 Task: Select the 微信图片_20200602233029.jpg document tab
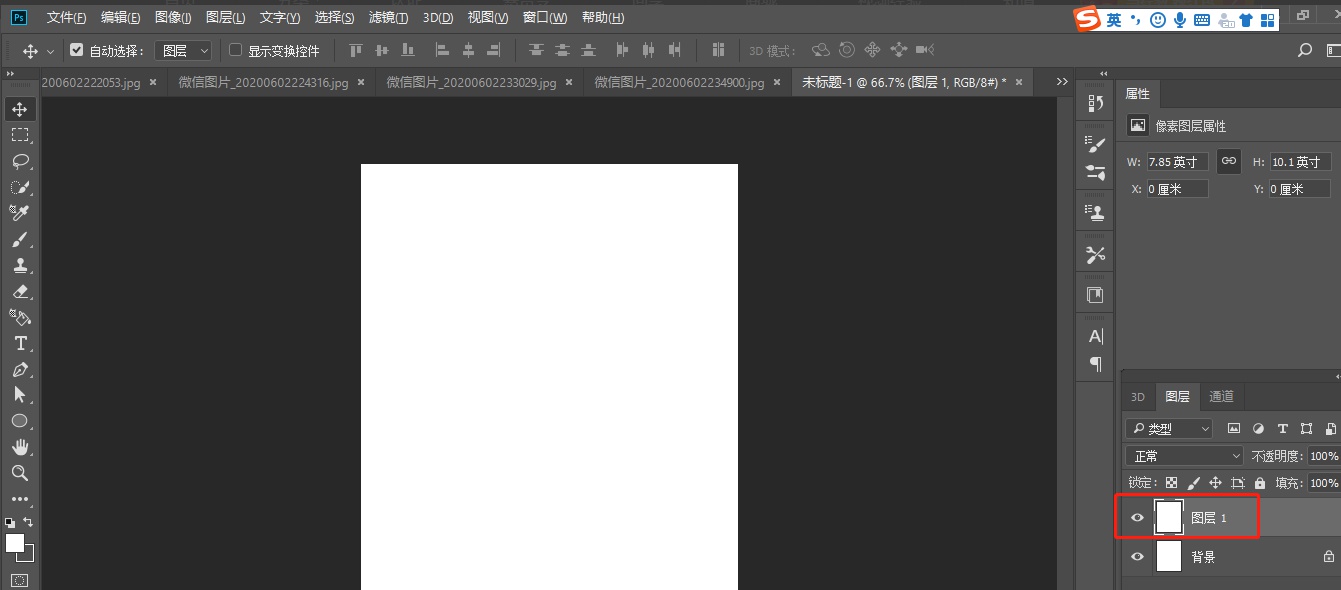(470, 82)
